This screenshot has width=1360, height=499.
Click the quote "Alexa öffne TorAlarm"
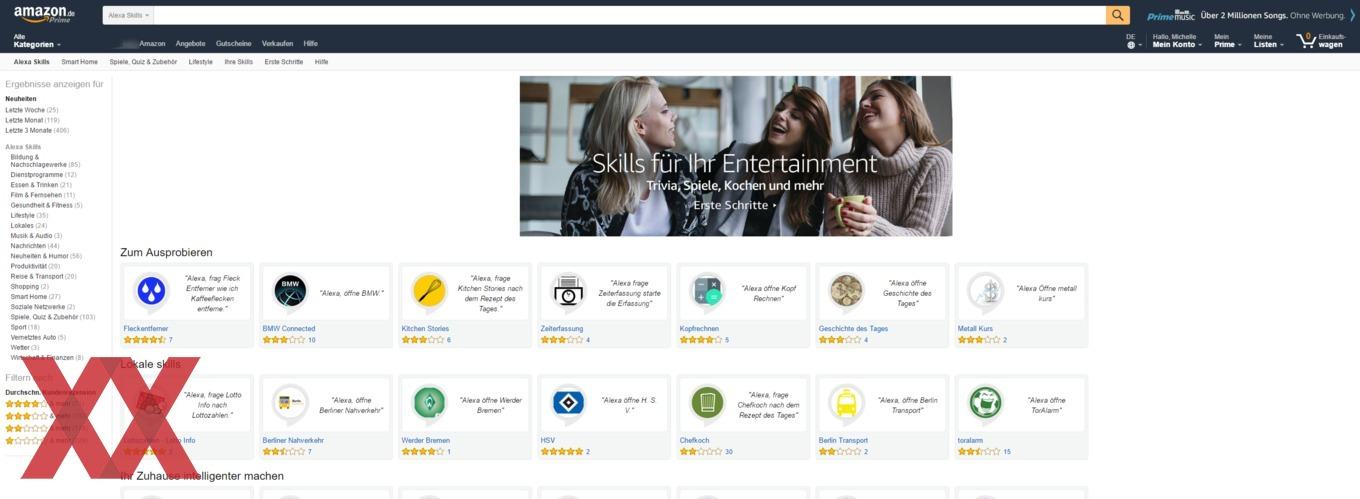click(x=1046, y=405)
